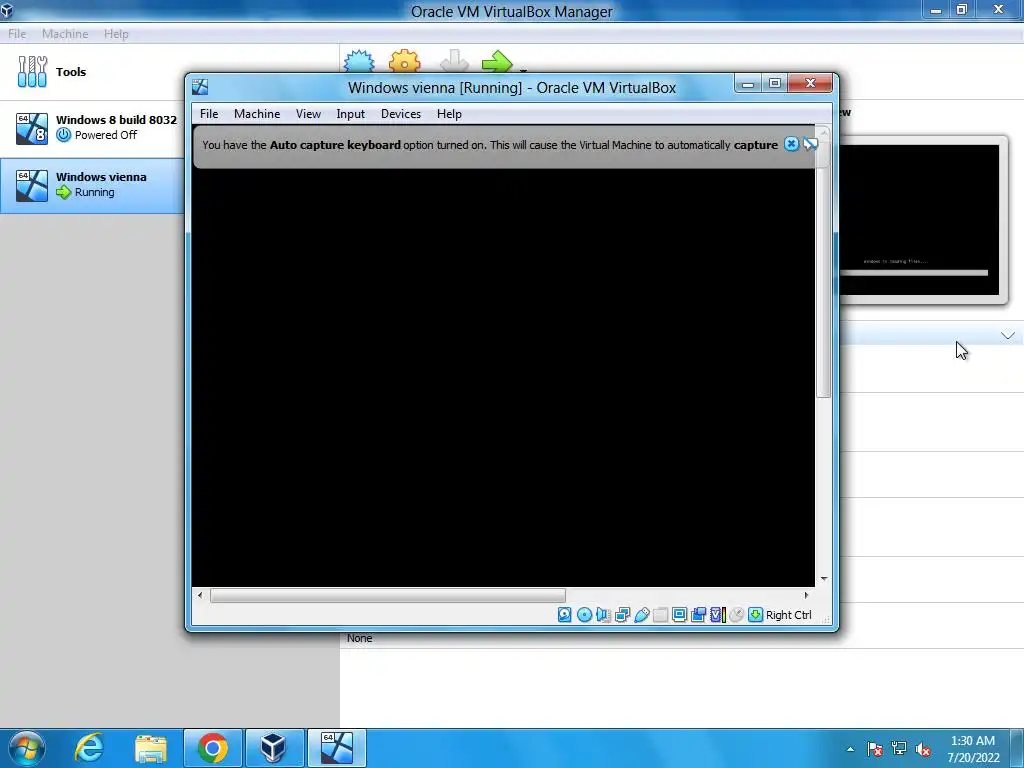Click the green Show arrow in Manager toolbar
This screenshot has width=1024, height=768.
(x=497, y=62)
